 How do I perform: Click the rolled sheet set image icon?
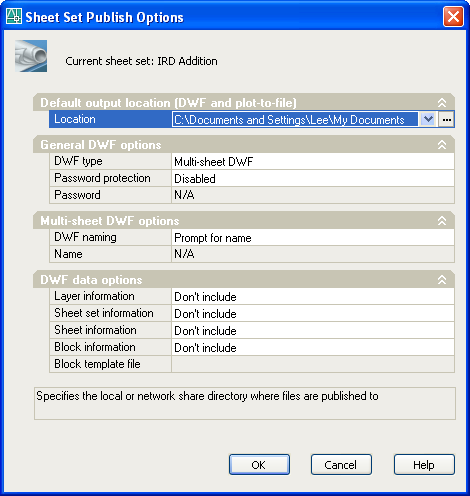tap(31, 56)
